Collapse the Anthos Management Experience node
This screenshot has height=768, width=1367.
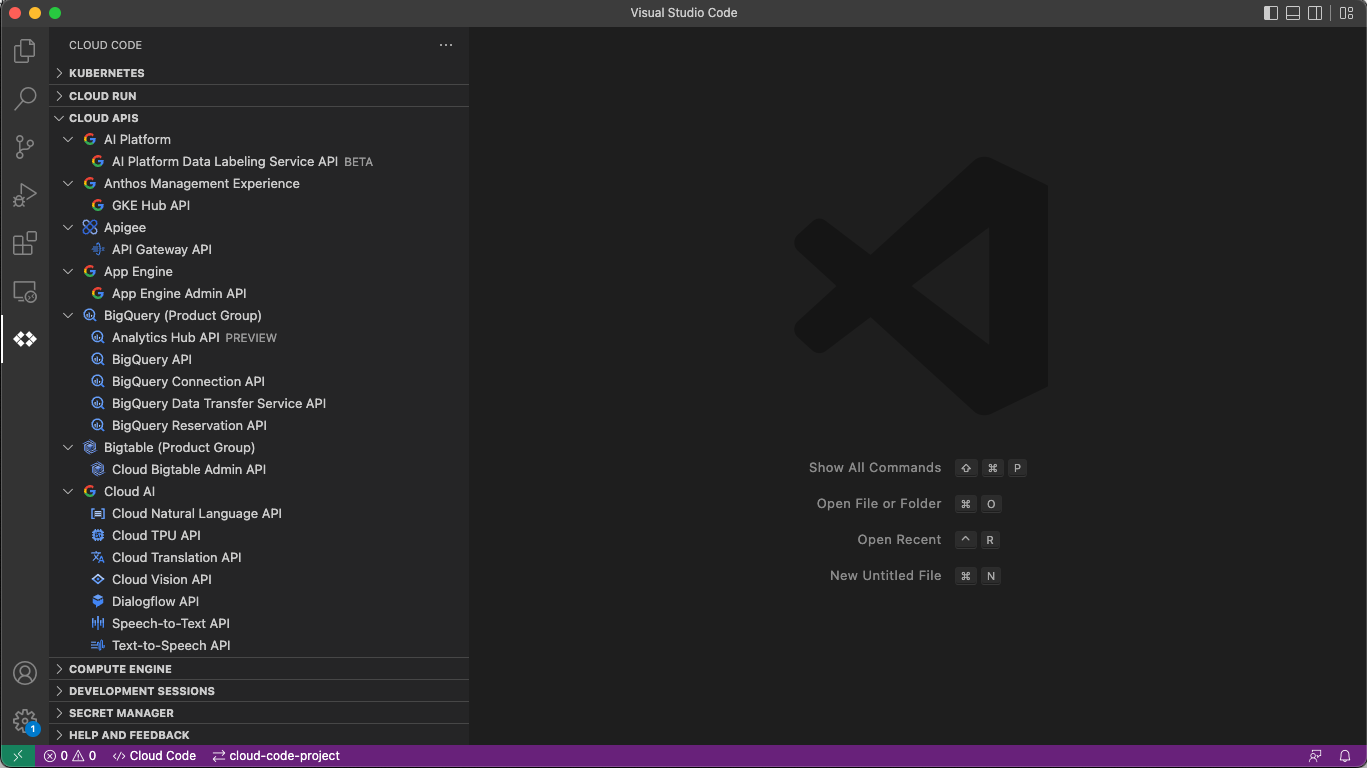tap(68, 183)
